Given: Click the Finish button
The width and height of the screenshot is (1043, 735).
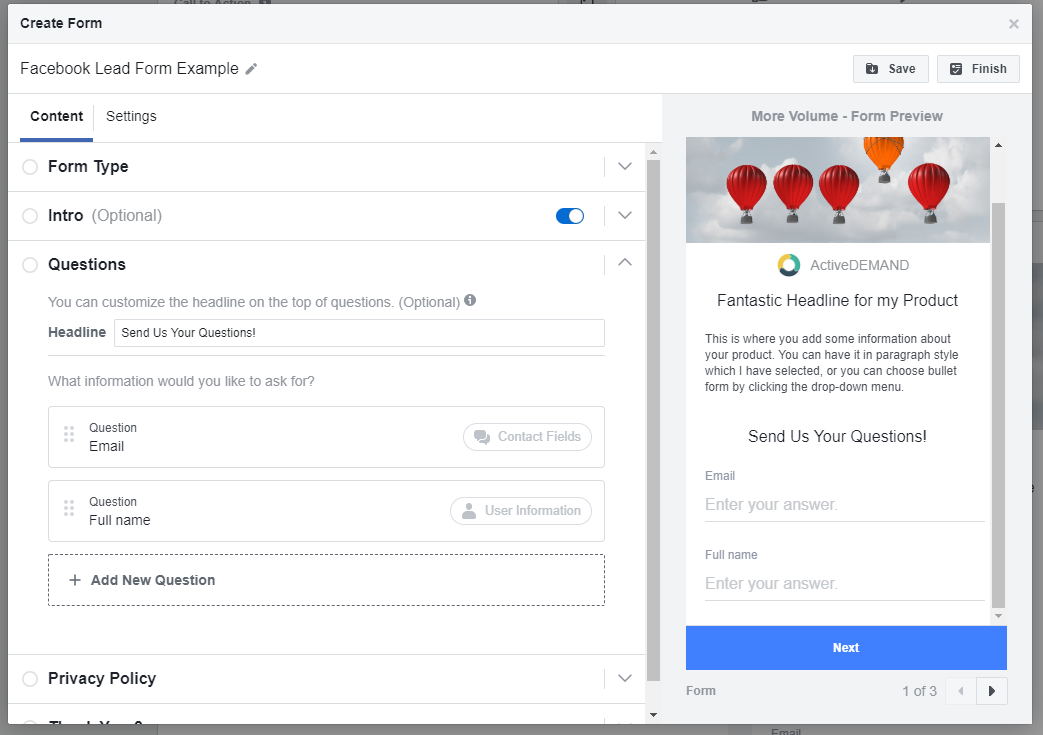Looking at the screenshot, I should click(978, 69).
